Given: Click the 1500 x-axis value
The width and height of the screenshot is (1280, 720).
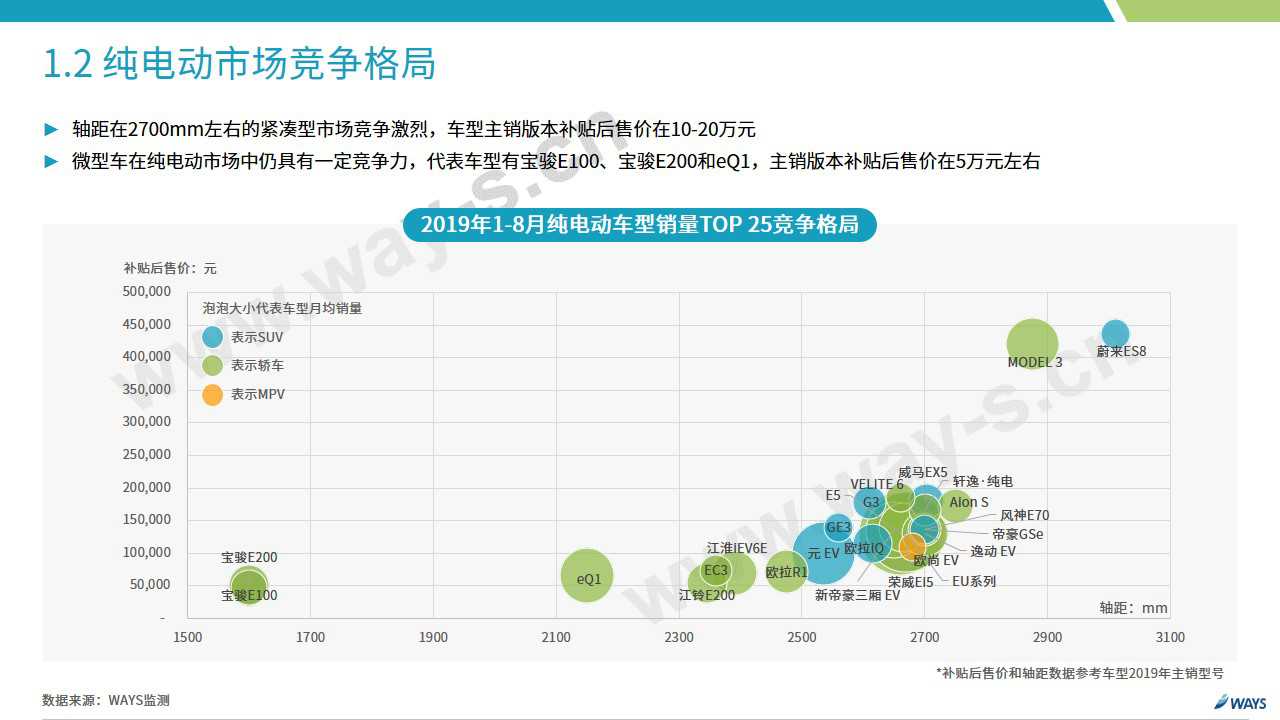Looking at the screenshot, I should pos(187,637).
